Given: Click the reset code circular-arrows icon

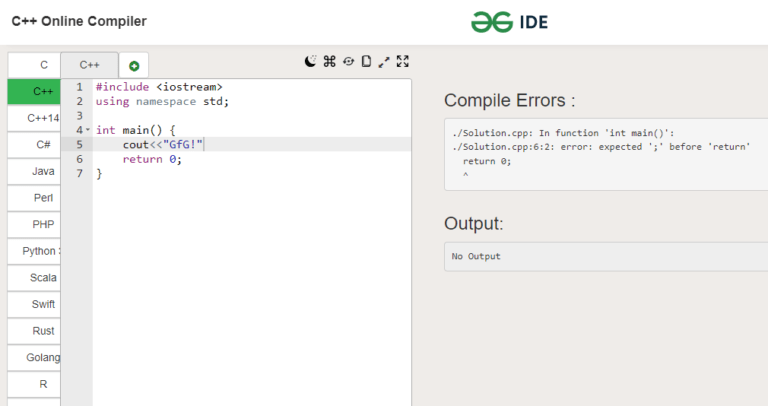Looking at the screenshot, I should (x=348, y=61).
